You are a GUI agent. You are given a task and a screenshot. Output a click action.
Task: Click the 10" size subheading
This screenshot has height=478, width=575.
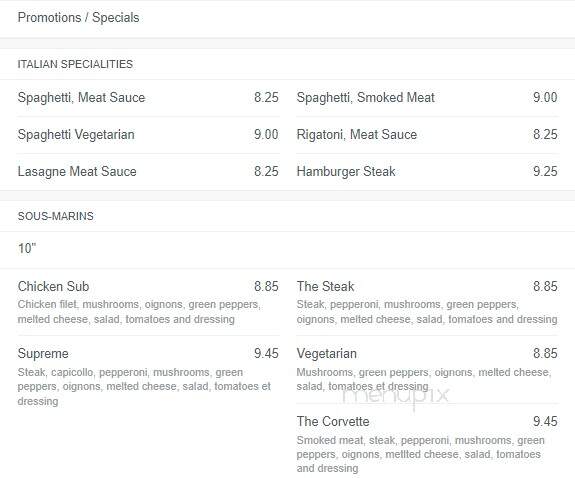[x=27, y=248]
